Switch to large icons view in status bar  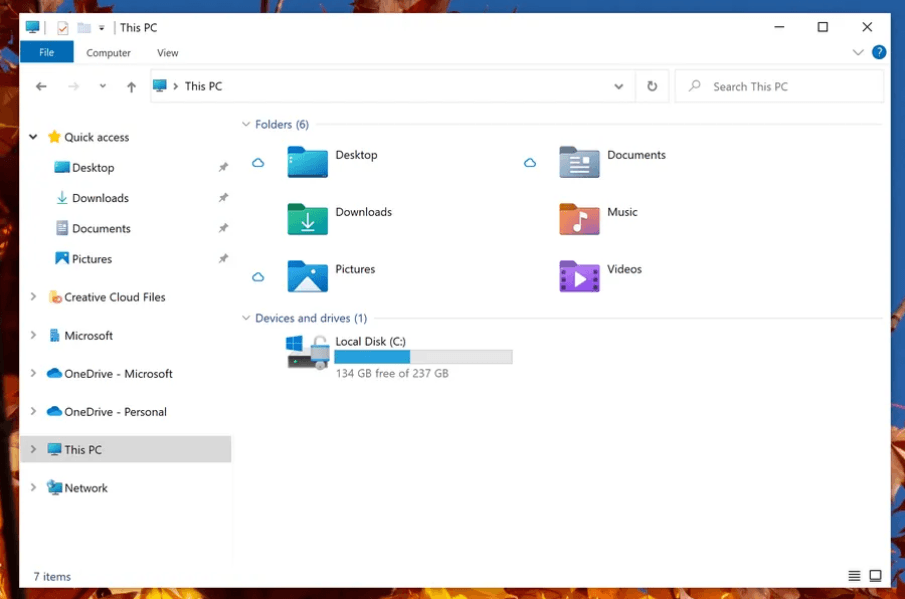pyautogui.click(x=875, y=575)
